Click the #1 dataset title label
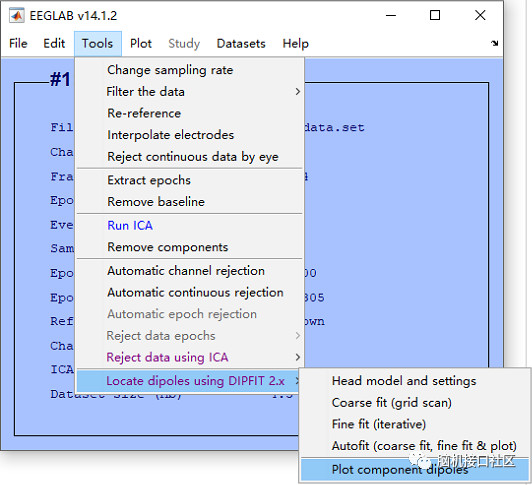532x485 pixels. [60, 79]
